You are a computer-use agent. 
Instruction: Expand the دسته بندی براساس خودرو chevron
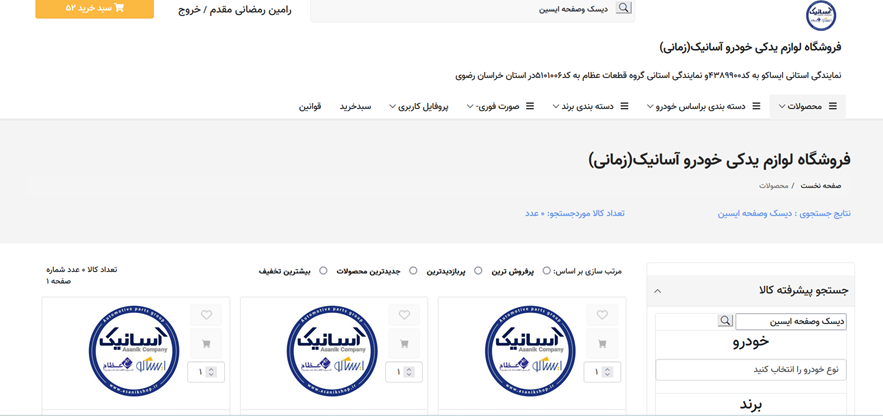(x=650, y=106)
